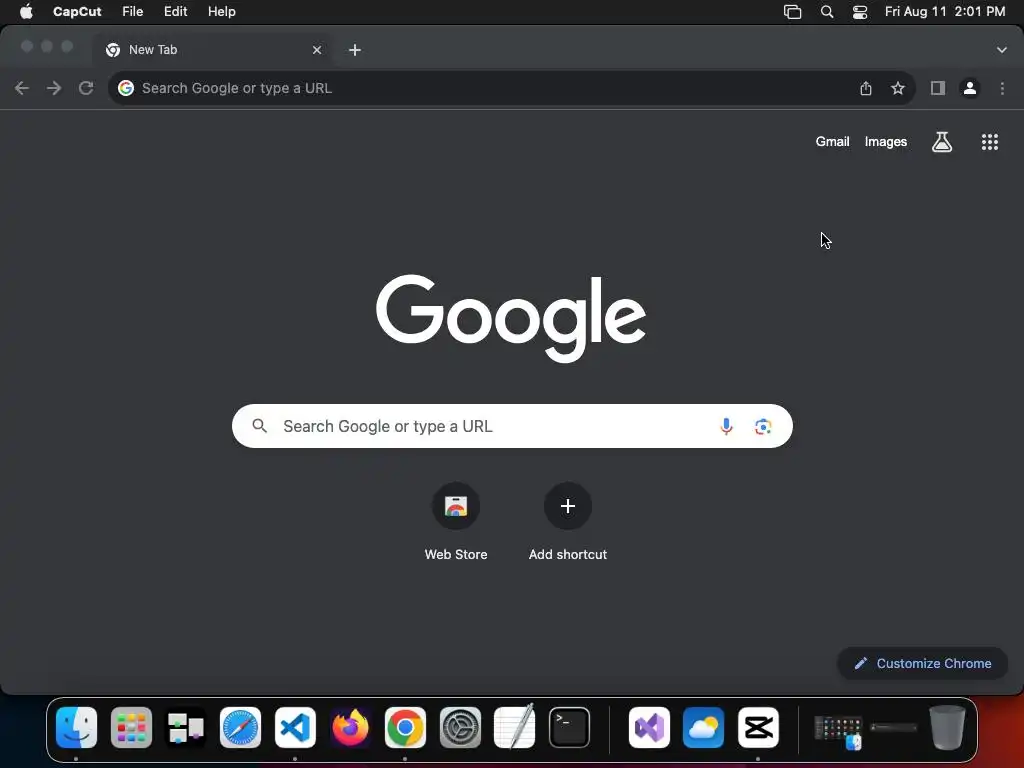Open System Settings from the Dock
This screenshot has height=768, width=1024.
pos(460,728)
